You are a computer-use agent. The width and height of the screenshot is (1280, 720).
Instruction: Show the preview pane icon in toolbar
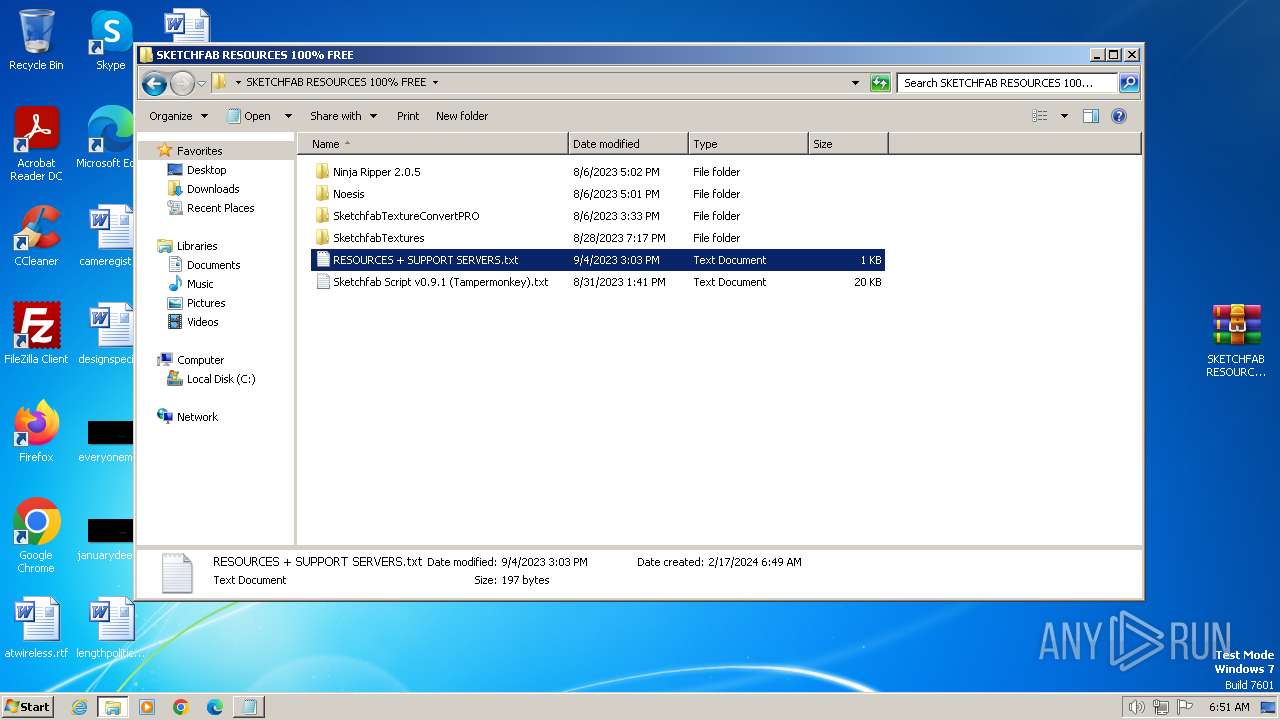coord(1091,116)
